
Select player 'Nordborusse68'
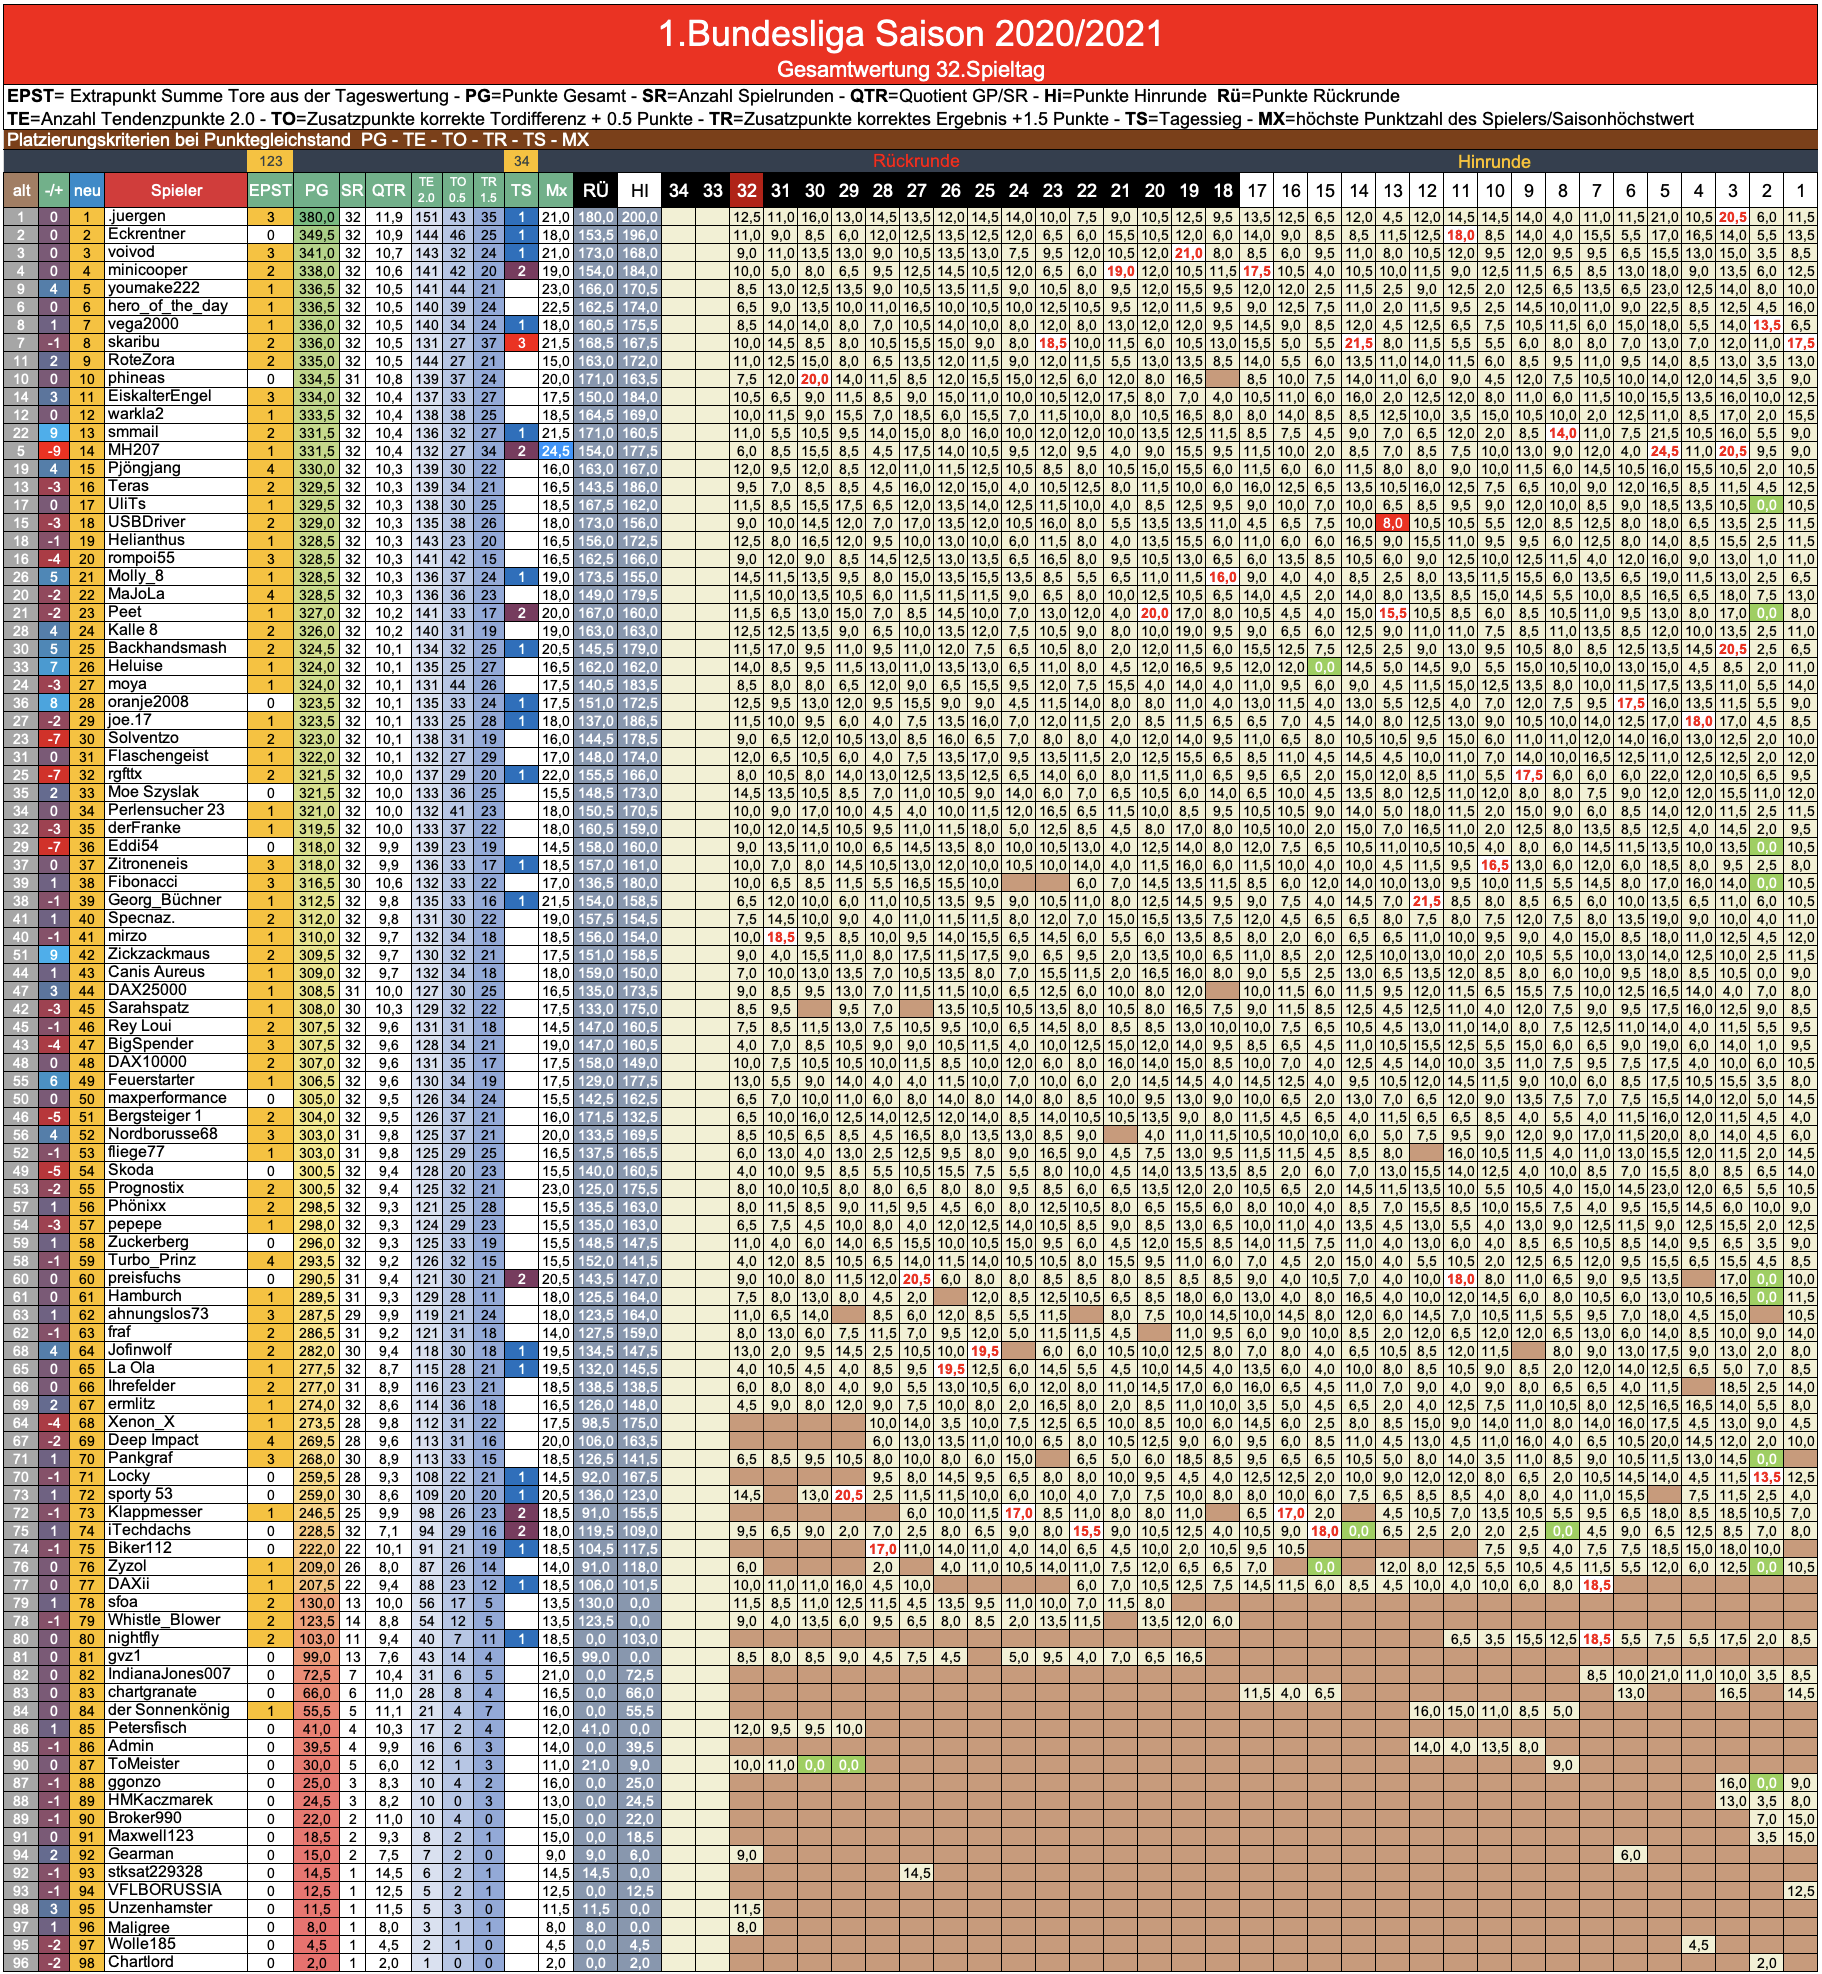tap(176, 1134)
